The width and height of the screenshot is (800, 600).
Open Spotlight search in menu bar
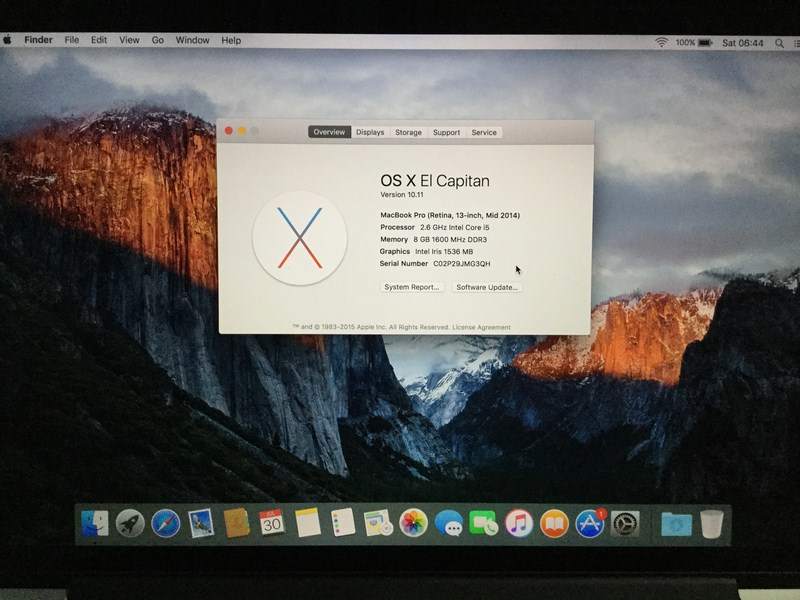779,43
